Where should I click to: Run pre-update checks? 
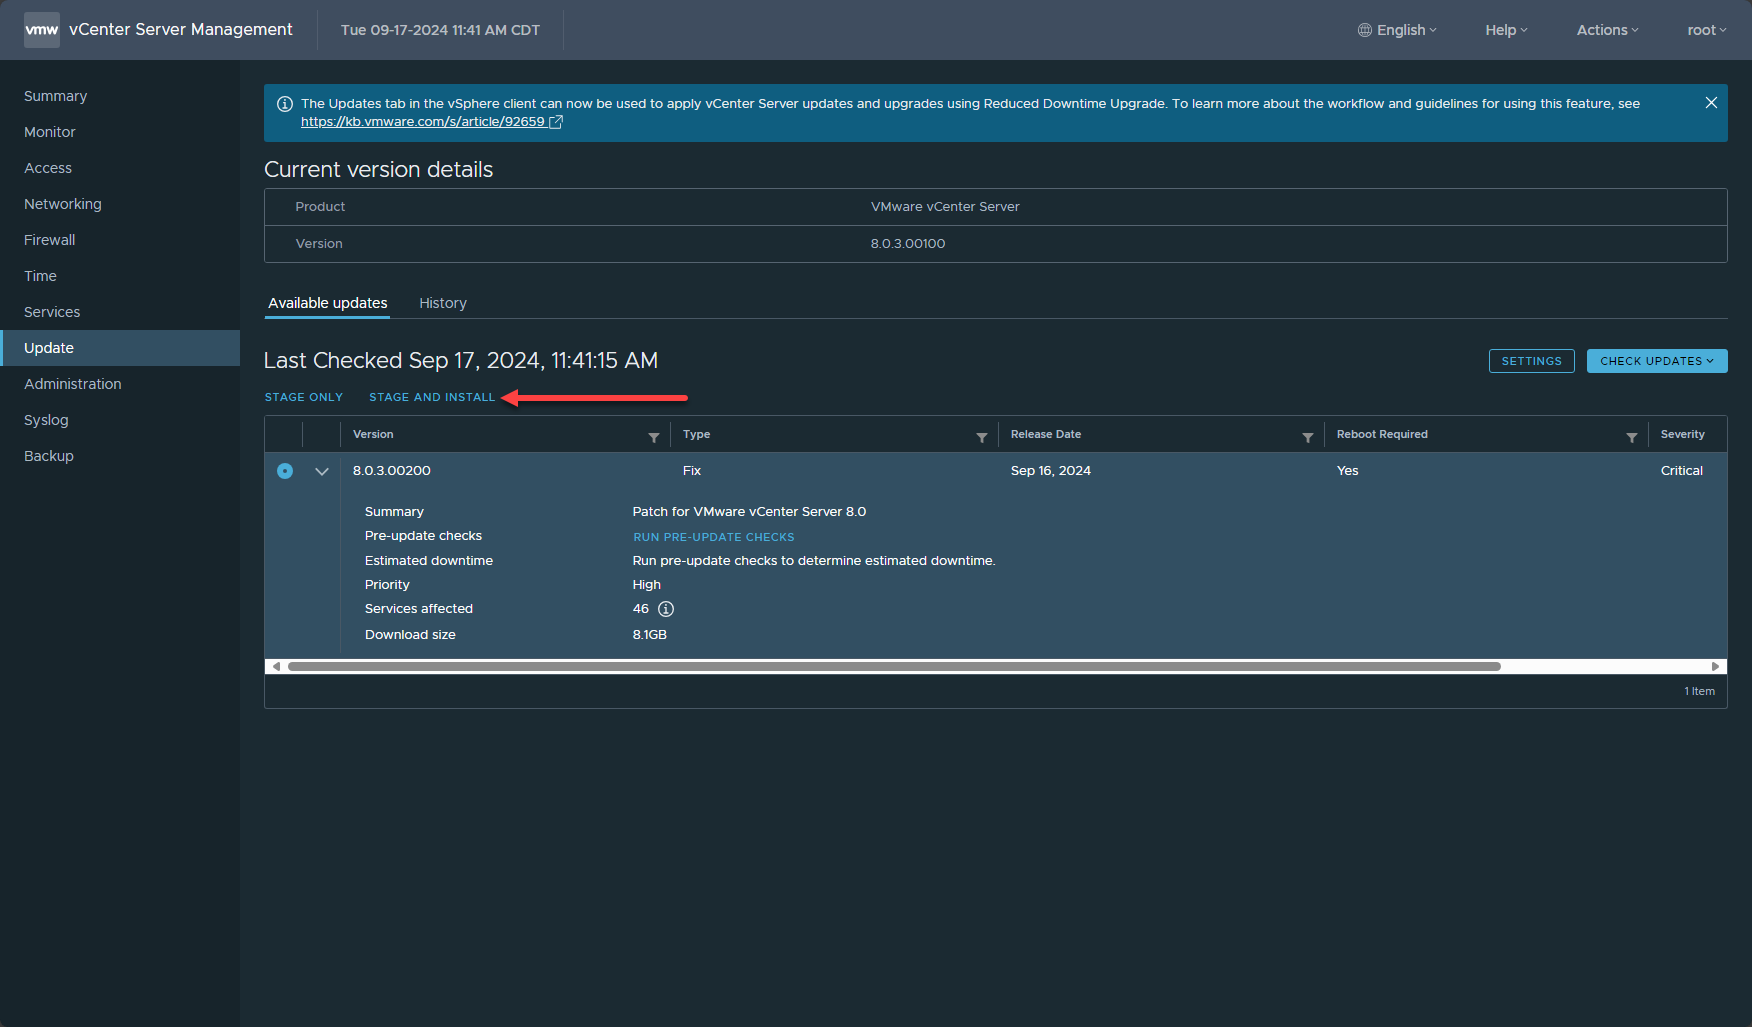(713, 537)
